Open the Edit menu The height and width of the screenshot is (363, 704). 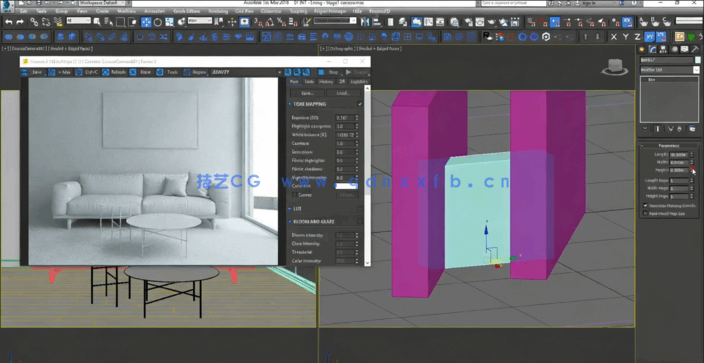coord(23,10)
